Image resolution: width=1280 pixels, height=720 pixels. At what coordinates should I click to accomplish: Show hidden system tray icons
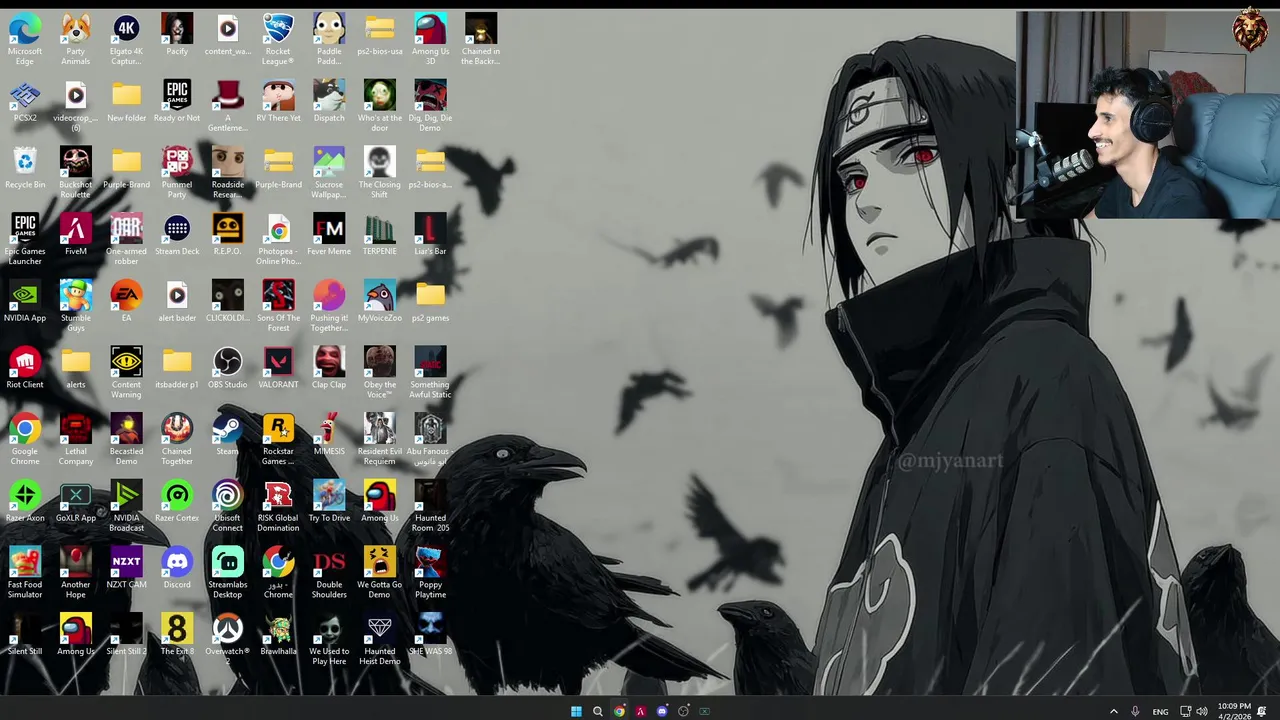pyautogui.click(x=1113, y=711)
